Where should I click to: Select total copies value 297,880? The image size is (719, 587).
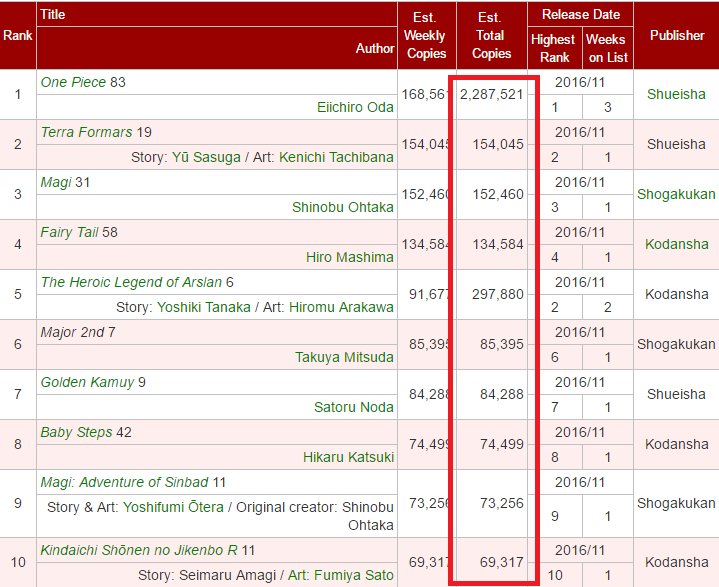click(498, 294)
